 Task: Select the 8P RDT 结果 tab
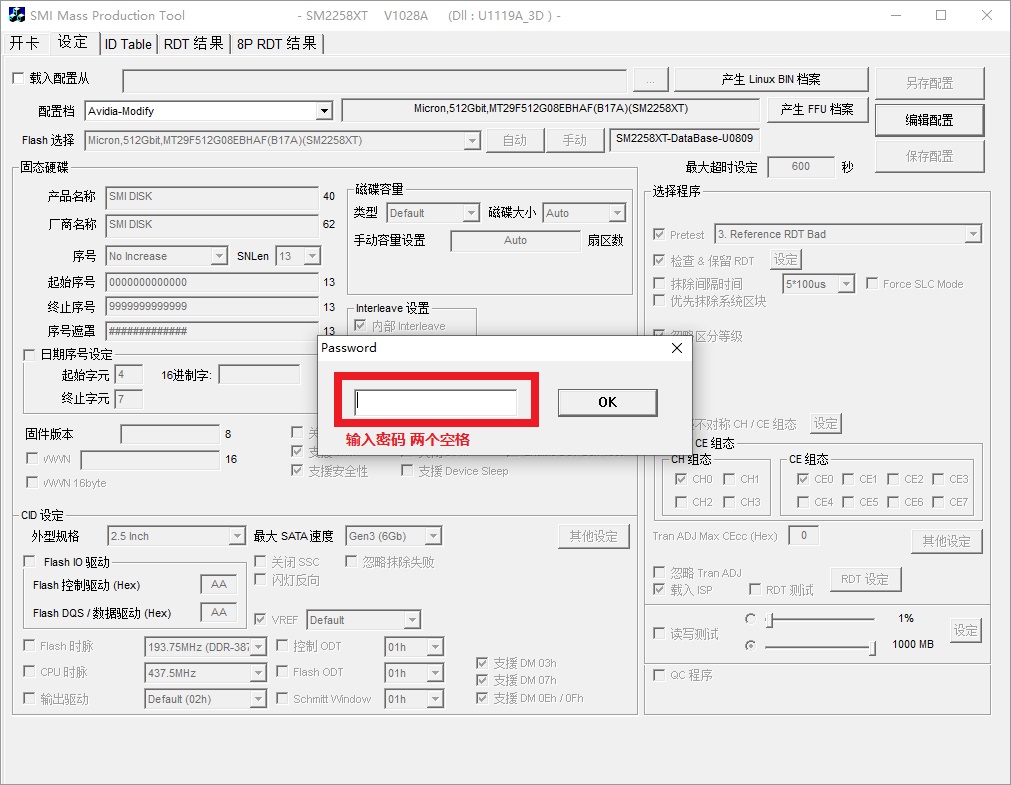click(x=277, y=44)
